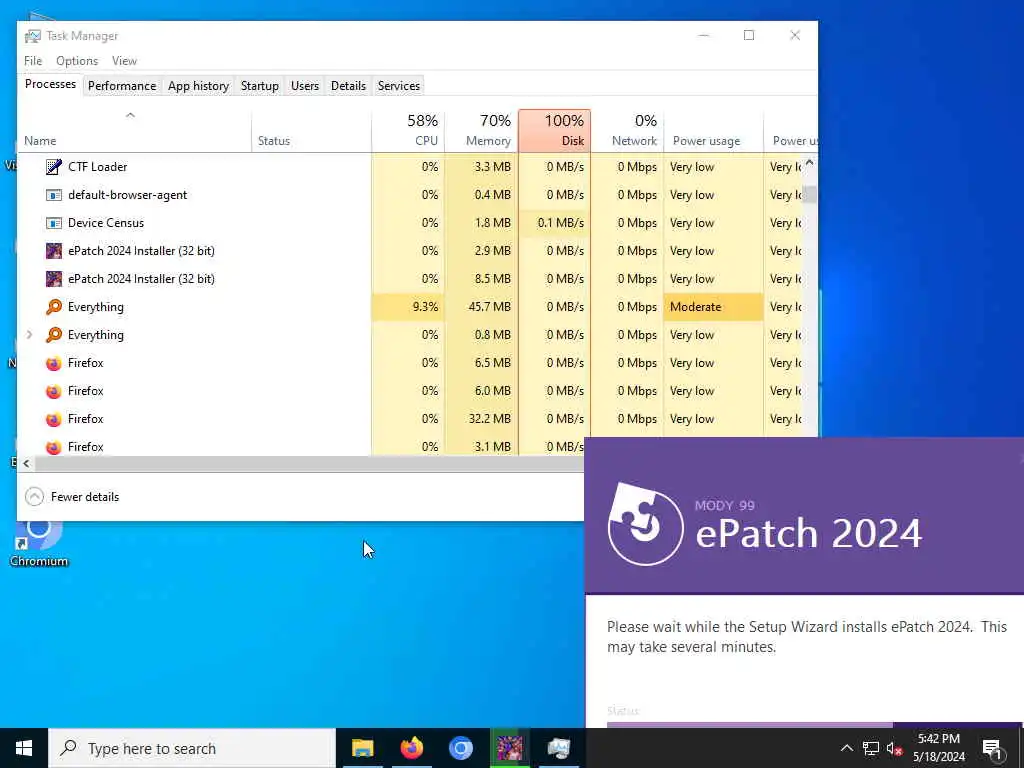Click the 0.1 MB/s disk cell

pos(554,223)
